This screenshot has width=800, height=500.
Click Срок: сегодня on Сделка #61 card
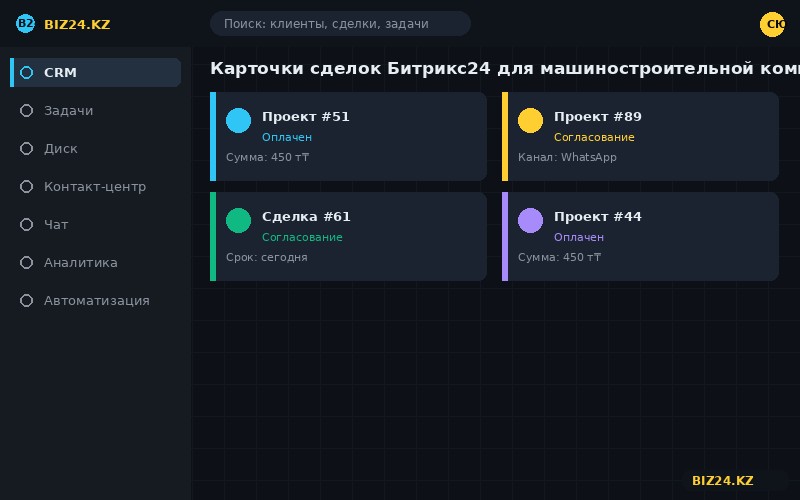[x=267, y=257]
